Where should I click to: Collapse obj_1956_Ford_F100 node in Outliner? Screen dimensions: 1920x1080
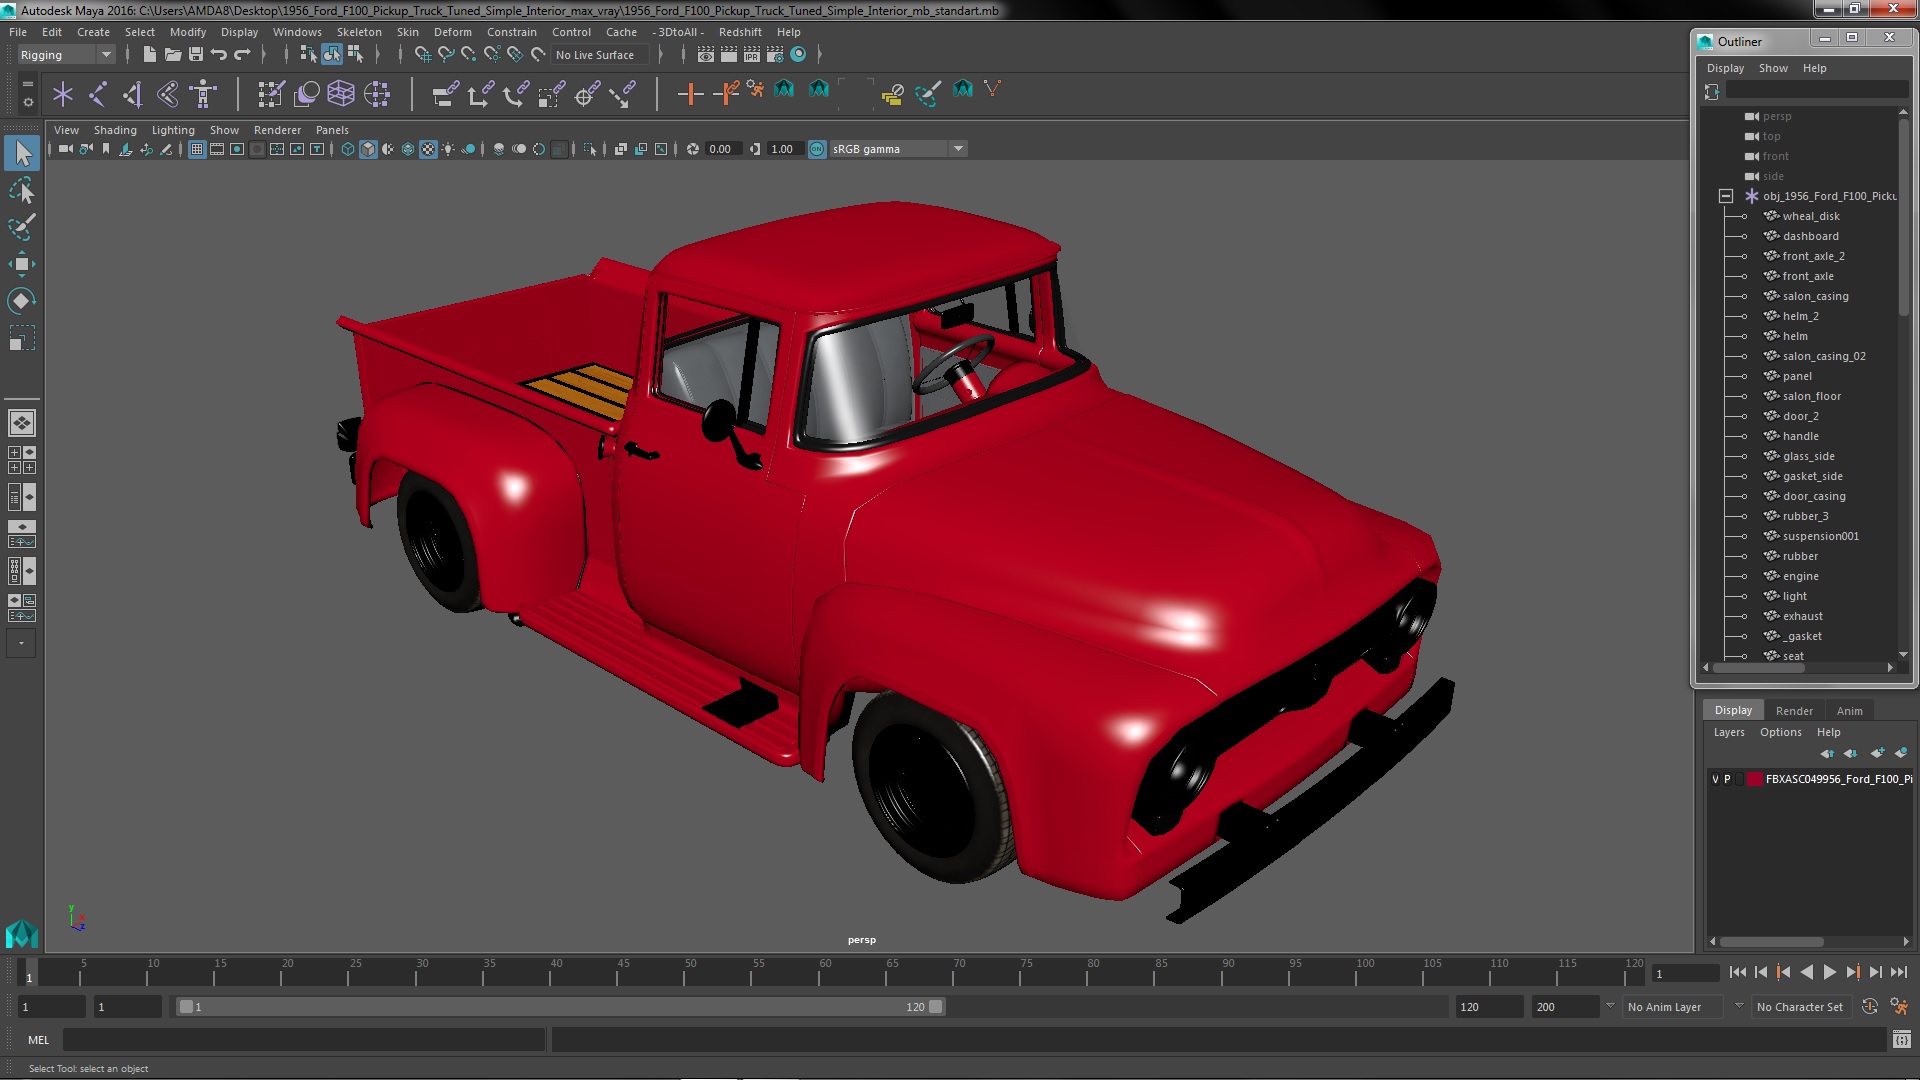[1725, 196]
